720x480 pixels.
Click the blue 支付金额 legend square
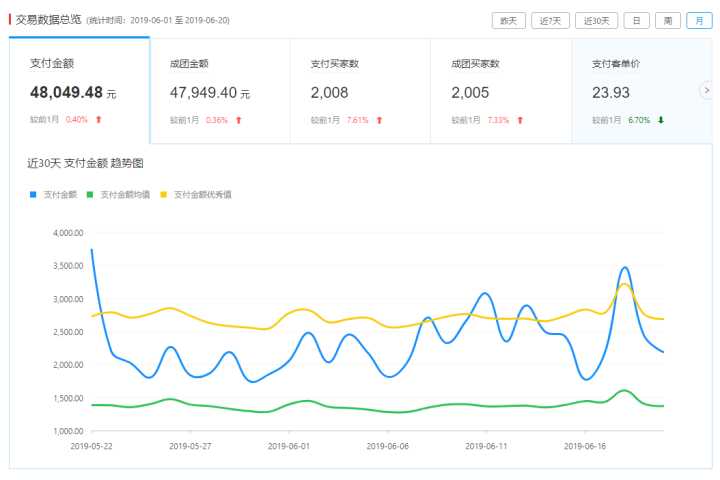(33, 194)
